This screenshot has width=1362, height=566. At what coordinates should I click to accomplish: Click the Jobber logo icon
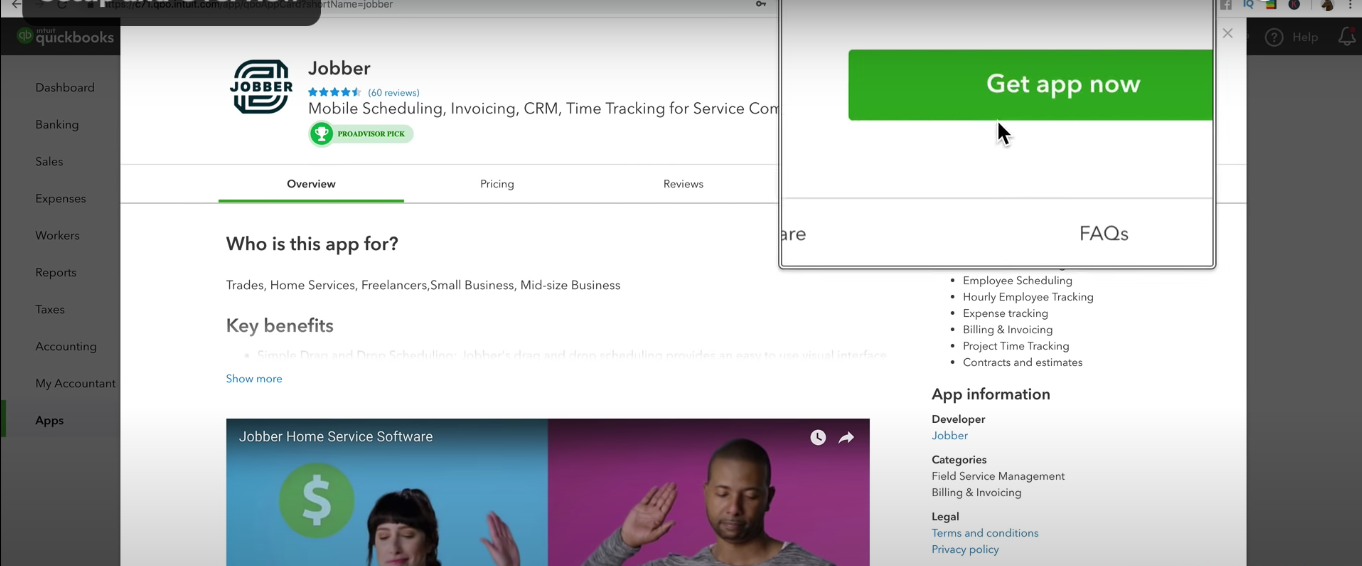point(261,87)
